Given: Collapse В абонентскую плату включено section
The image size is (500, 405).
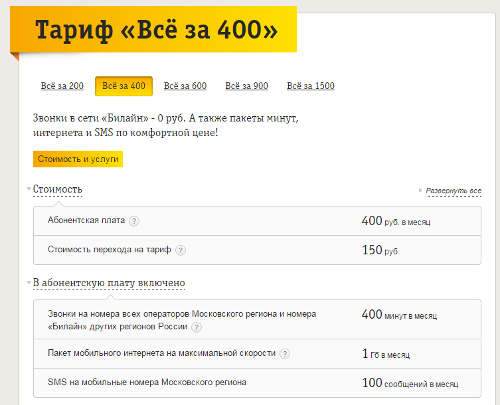Looking at the screenshot, I should pos(29,283).
